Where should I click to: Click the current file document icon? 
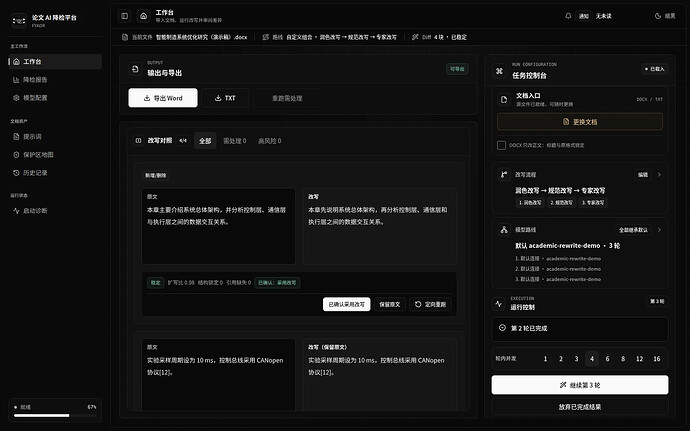point(125,37)
